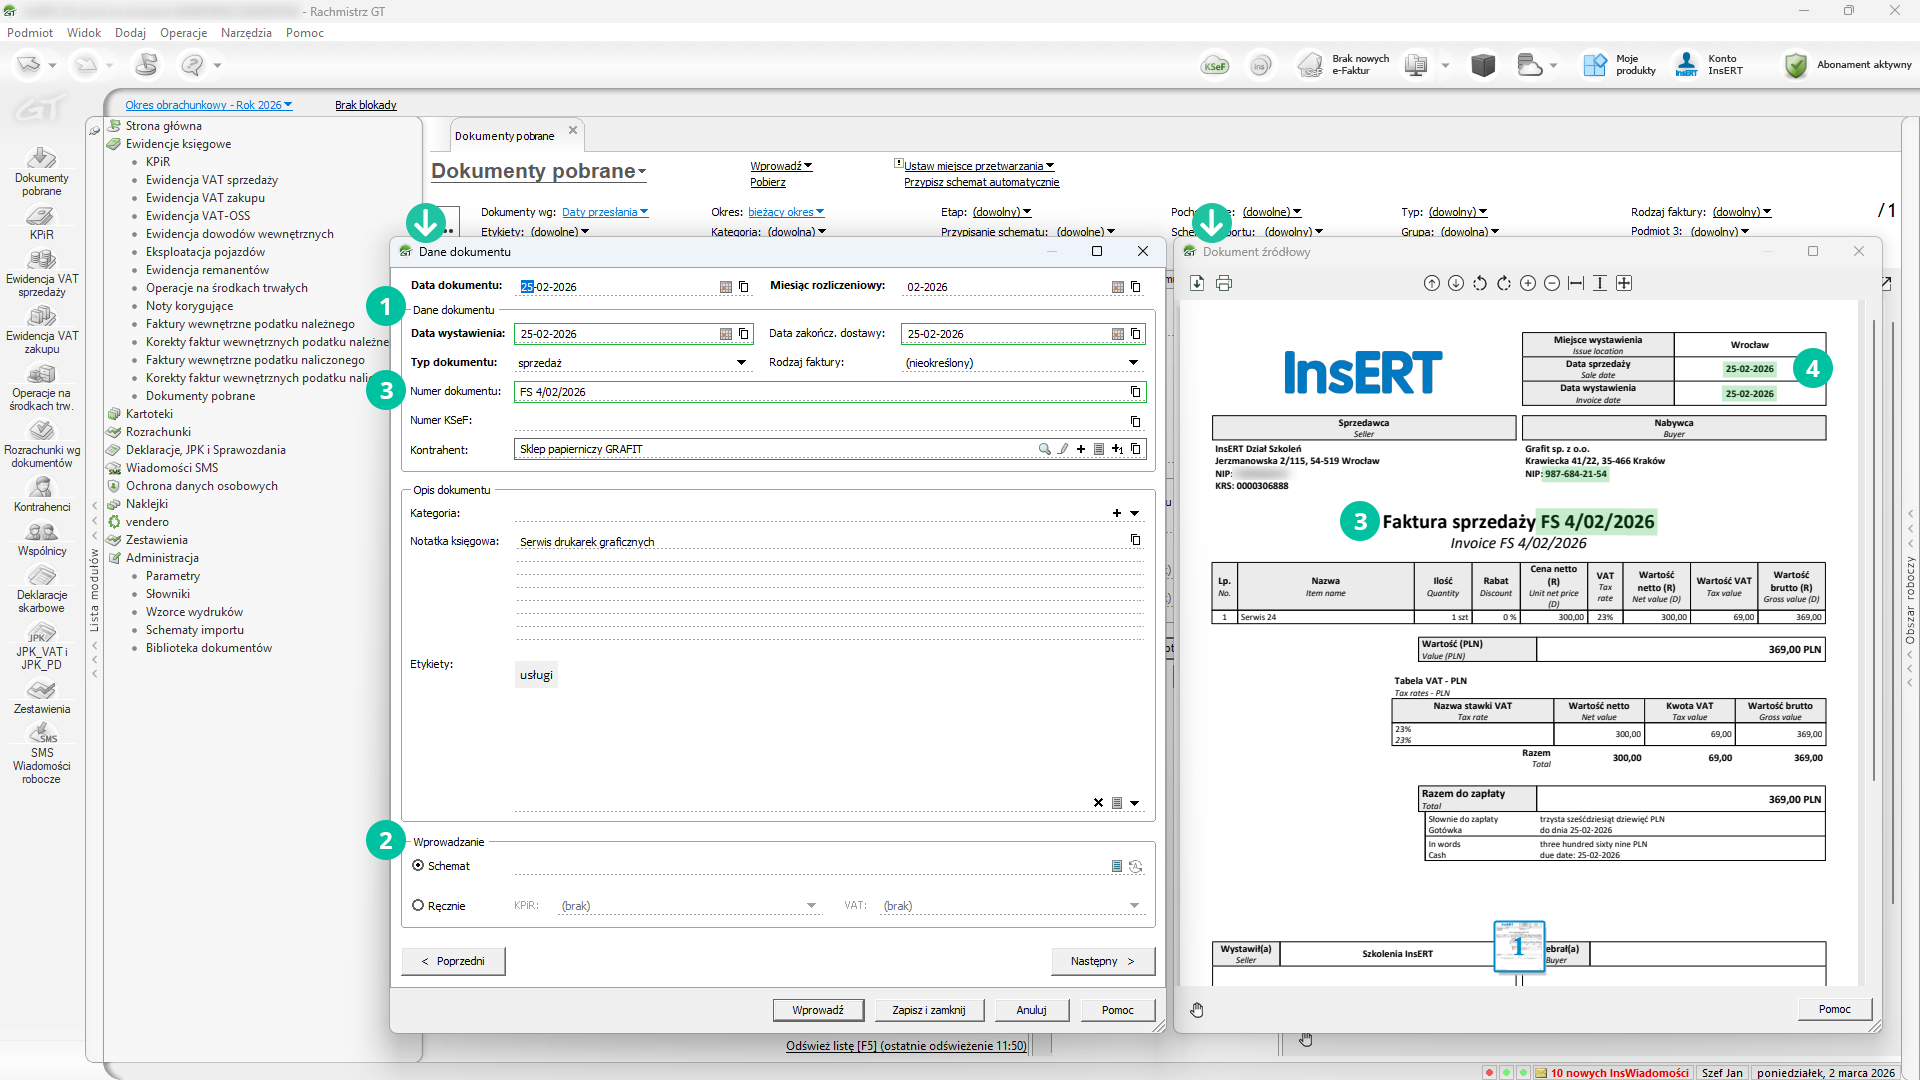Click the print icon in document viewer
This screenshot has width=1920, height=1080.
[x=1224, y=284]
